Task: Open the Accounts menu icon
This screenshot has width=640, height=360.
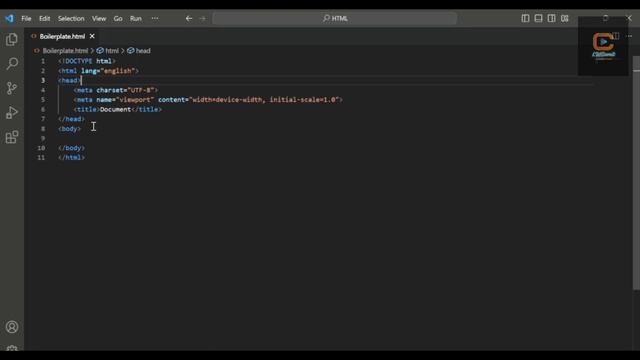Action: (x=12, y=327)
